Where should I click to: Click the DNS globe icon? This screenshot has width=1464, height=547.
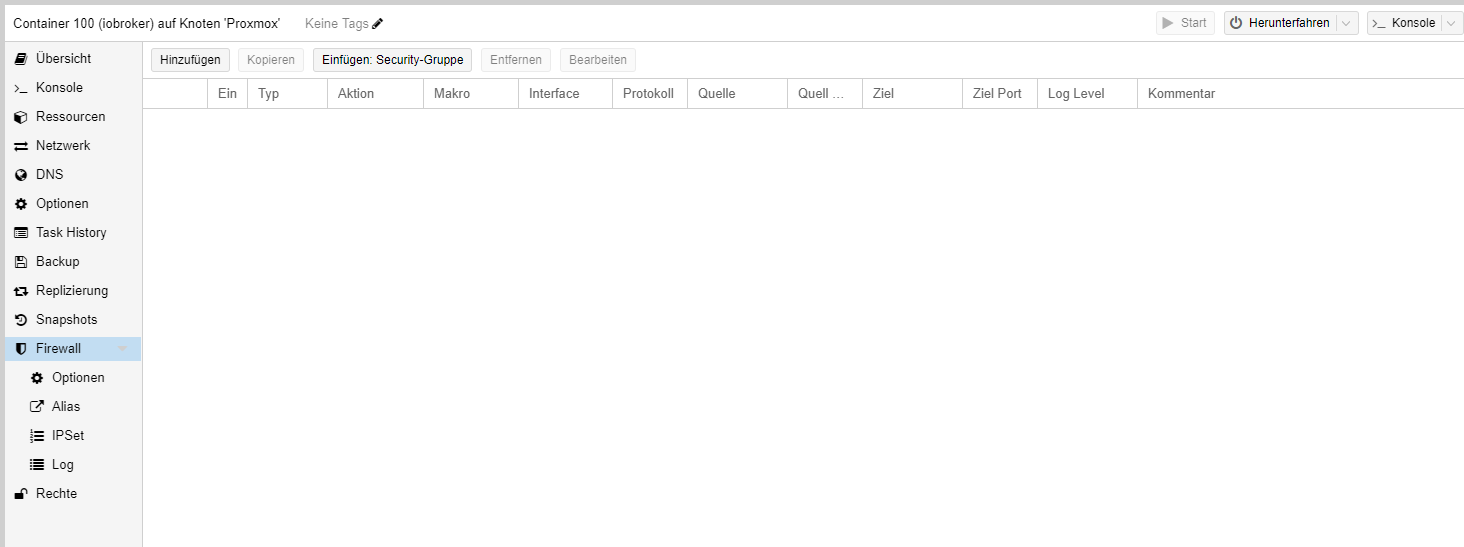(20, 175)
